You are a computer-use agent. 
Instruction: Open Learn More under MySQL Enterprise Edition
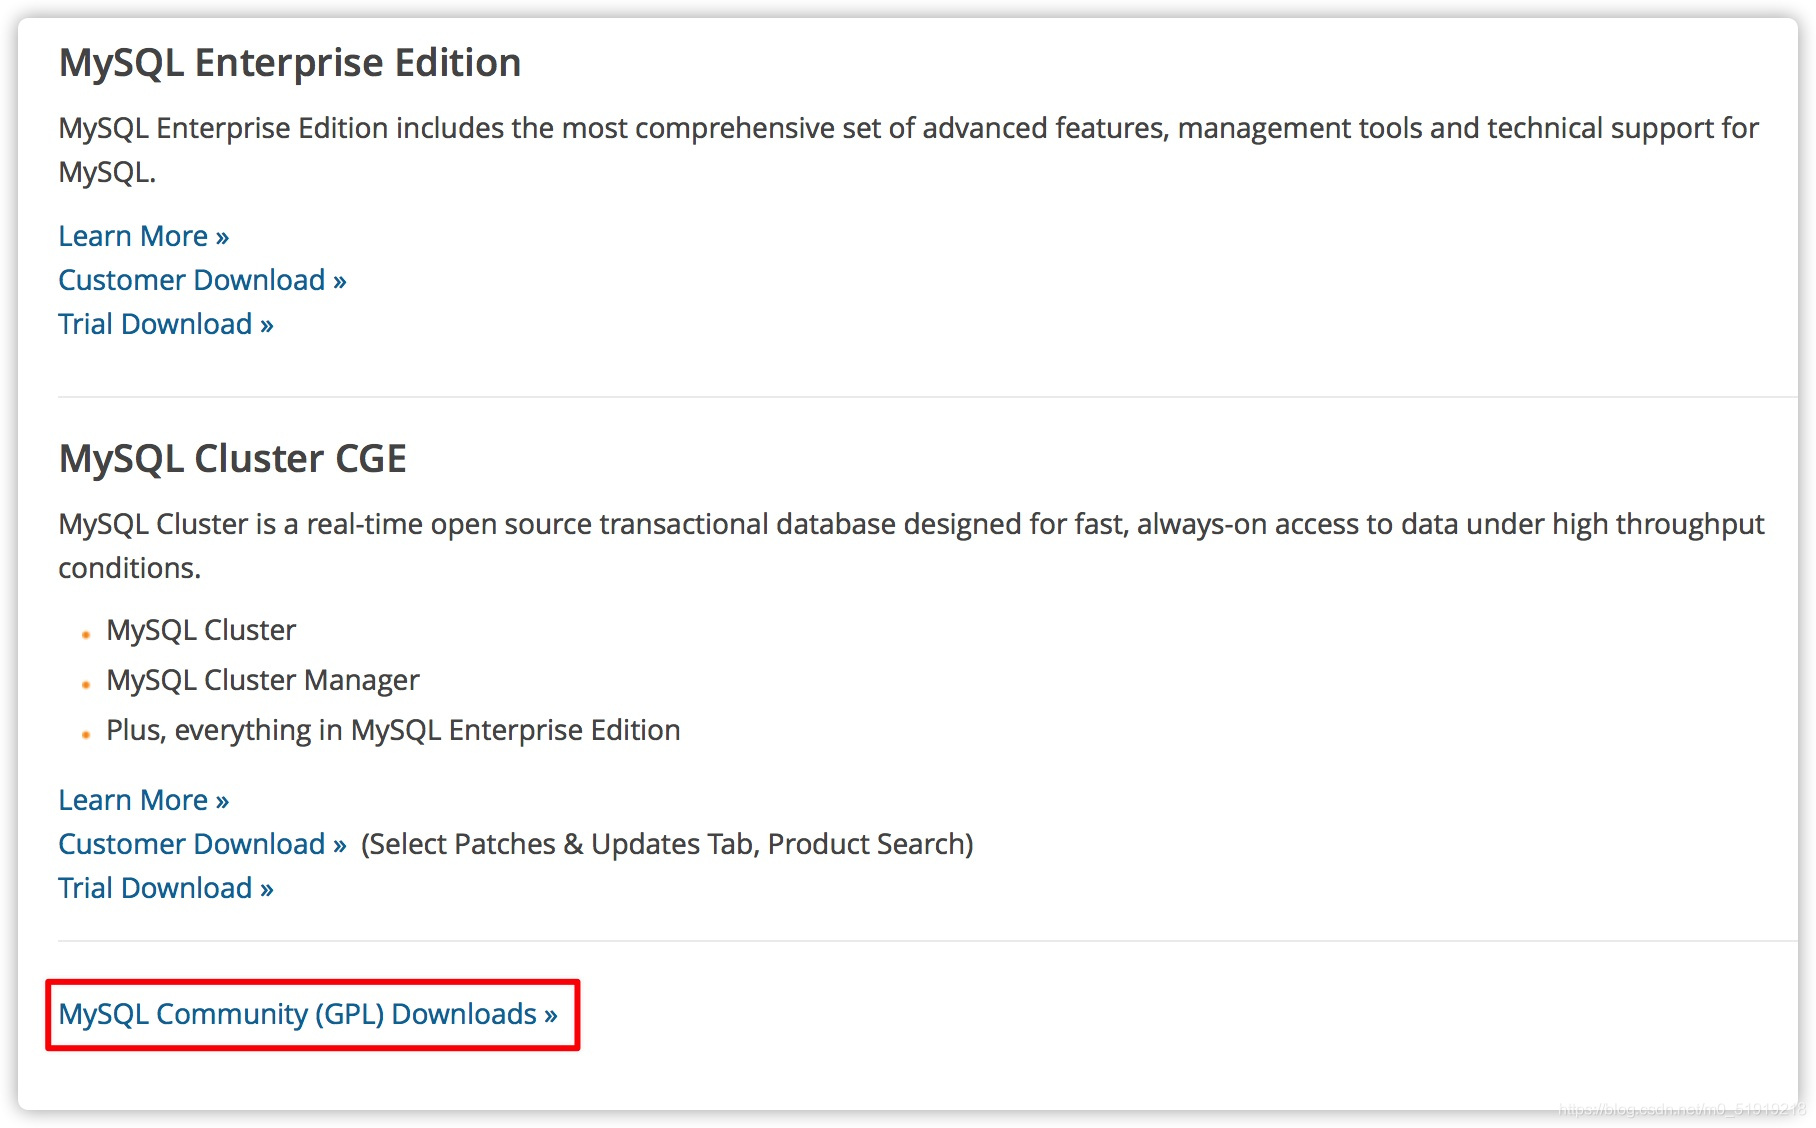144,236
